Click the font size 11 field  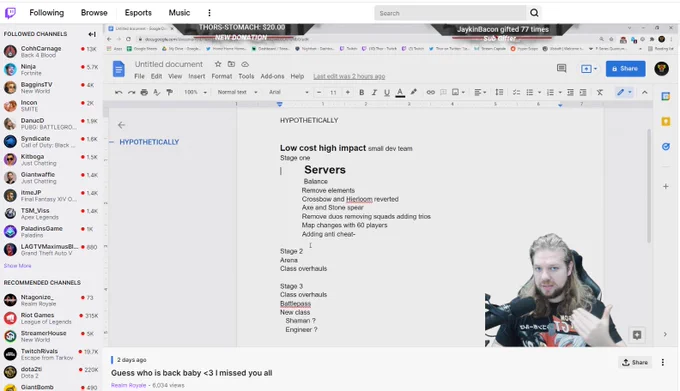tap(333, 92)
